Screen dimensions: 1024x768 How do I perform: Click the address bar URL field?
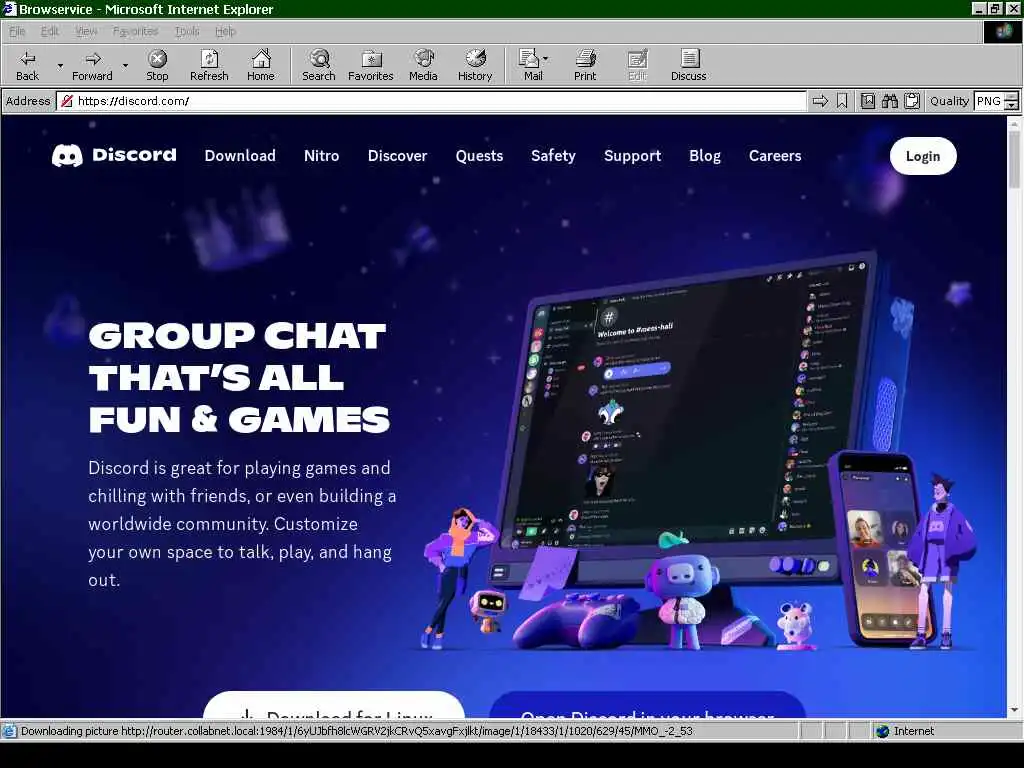(431, 101)
